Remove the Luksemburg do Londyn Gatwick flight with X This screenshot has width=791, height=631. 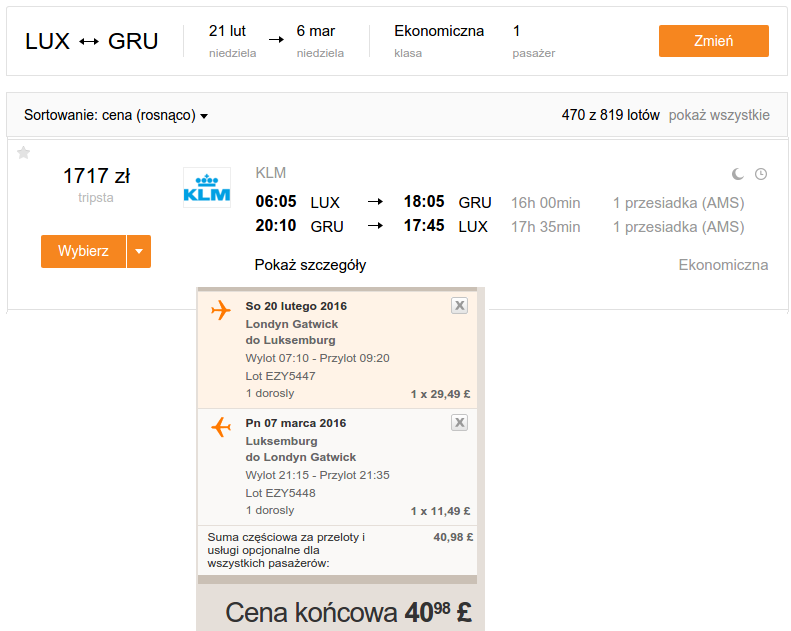(x=459, y=423)
